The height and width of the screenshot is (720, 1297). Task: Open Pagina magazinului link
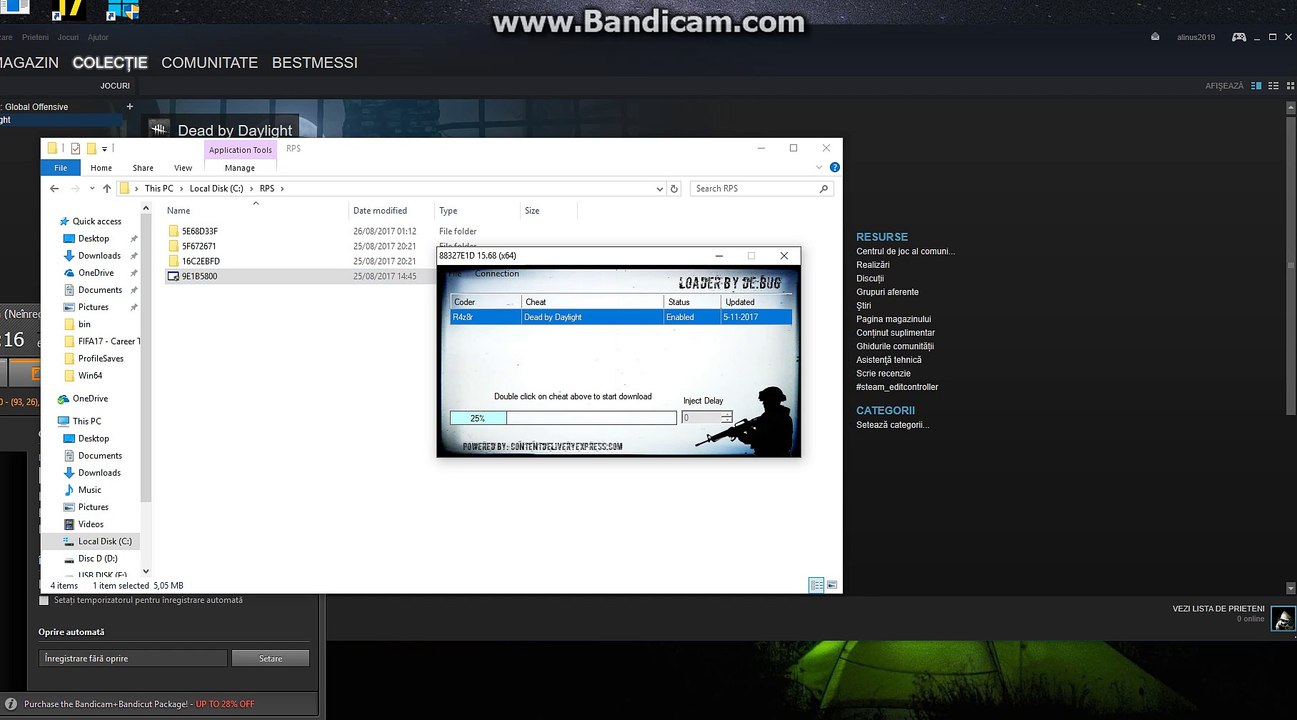coord(894,319)
